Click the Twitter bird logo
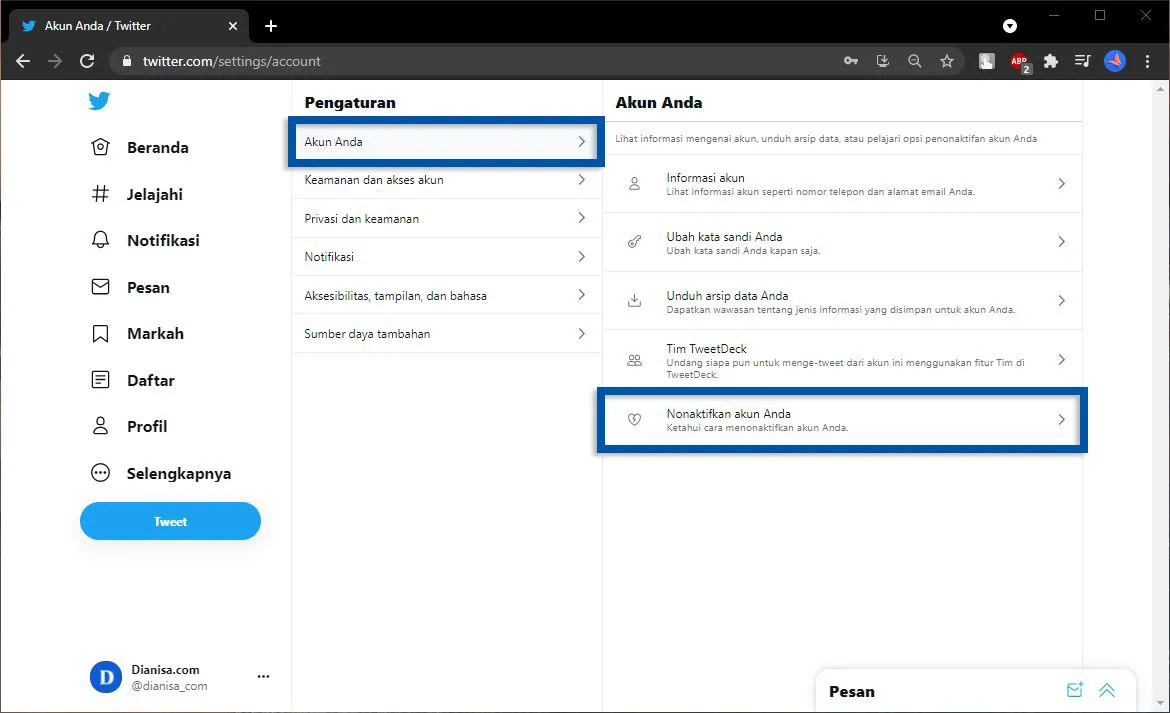This screenshot has height=713, width=1170. tap(99, 101)
